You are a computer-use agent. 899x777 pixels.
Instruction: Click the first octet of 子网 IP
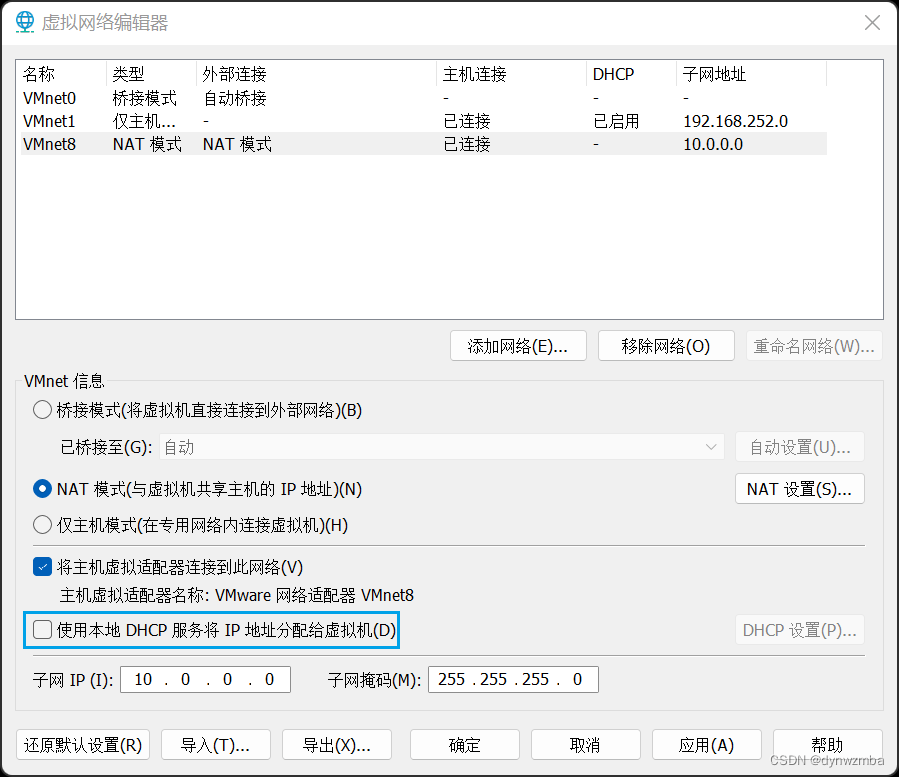[143, 680]
